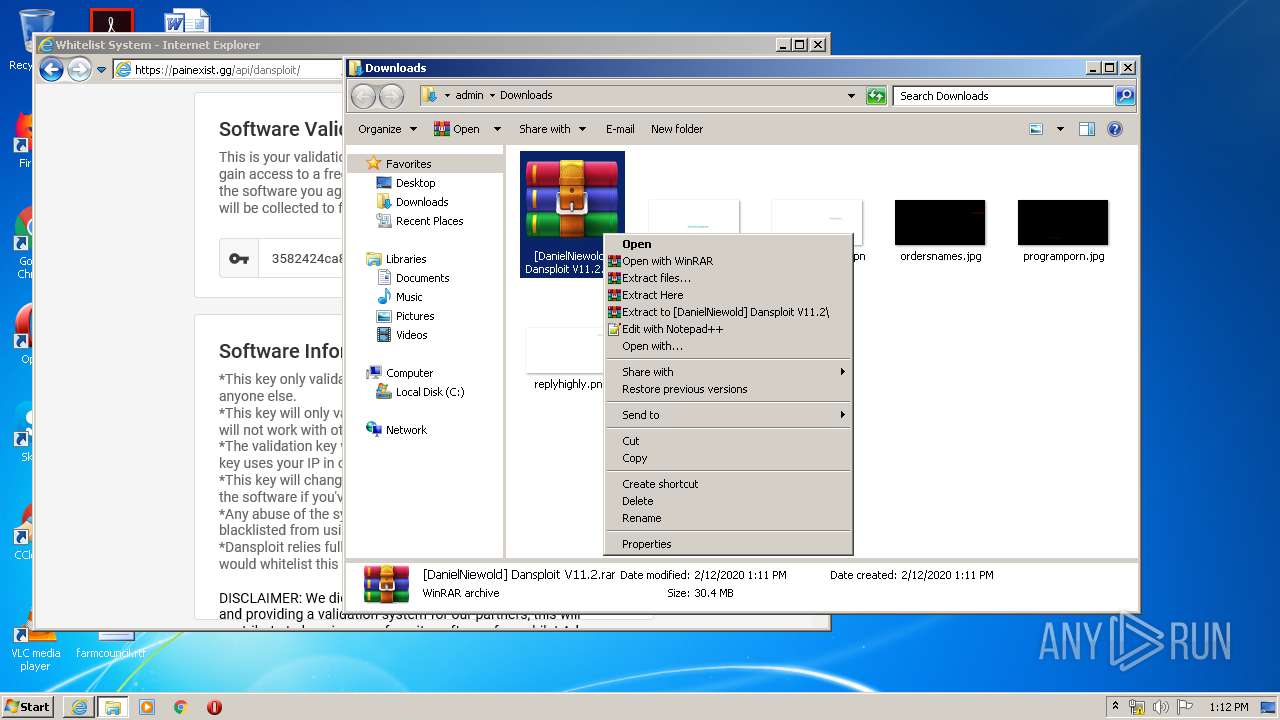Open Internet Explorer recent pages dropdown
1280x720 pixels.
point(101,70)
